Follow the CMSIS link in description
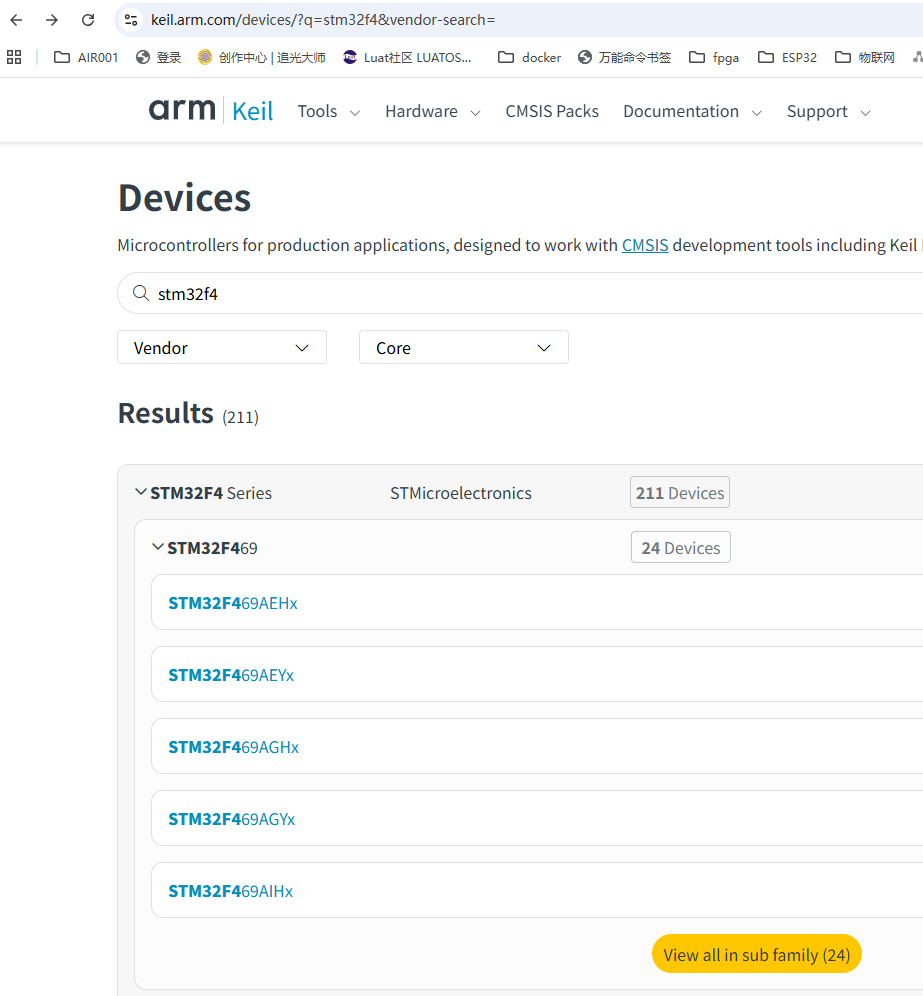923x996 pixels. pos(645,245)
